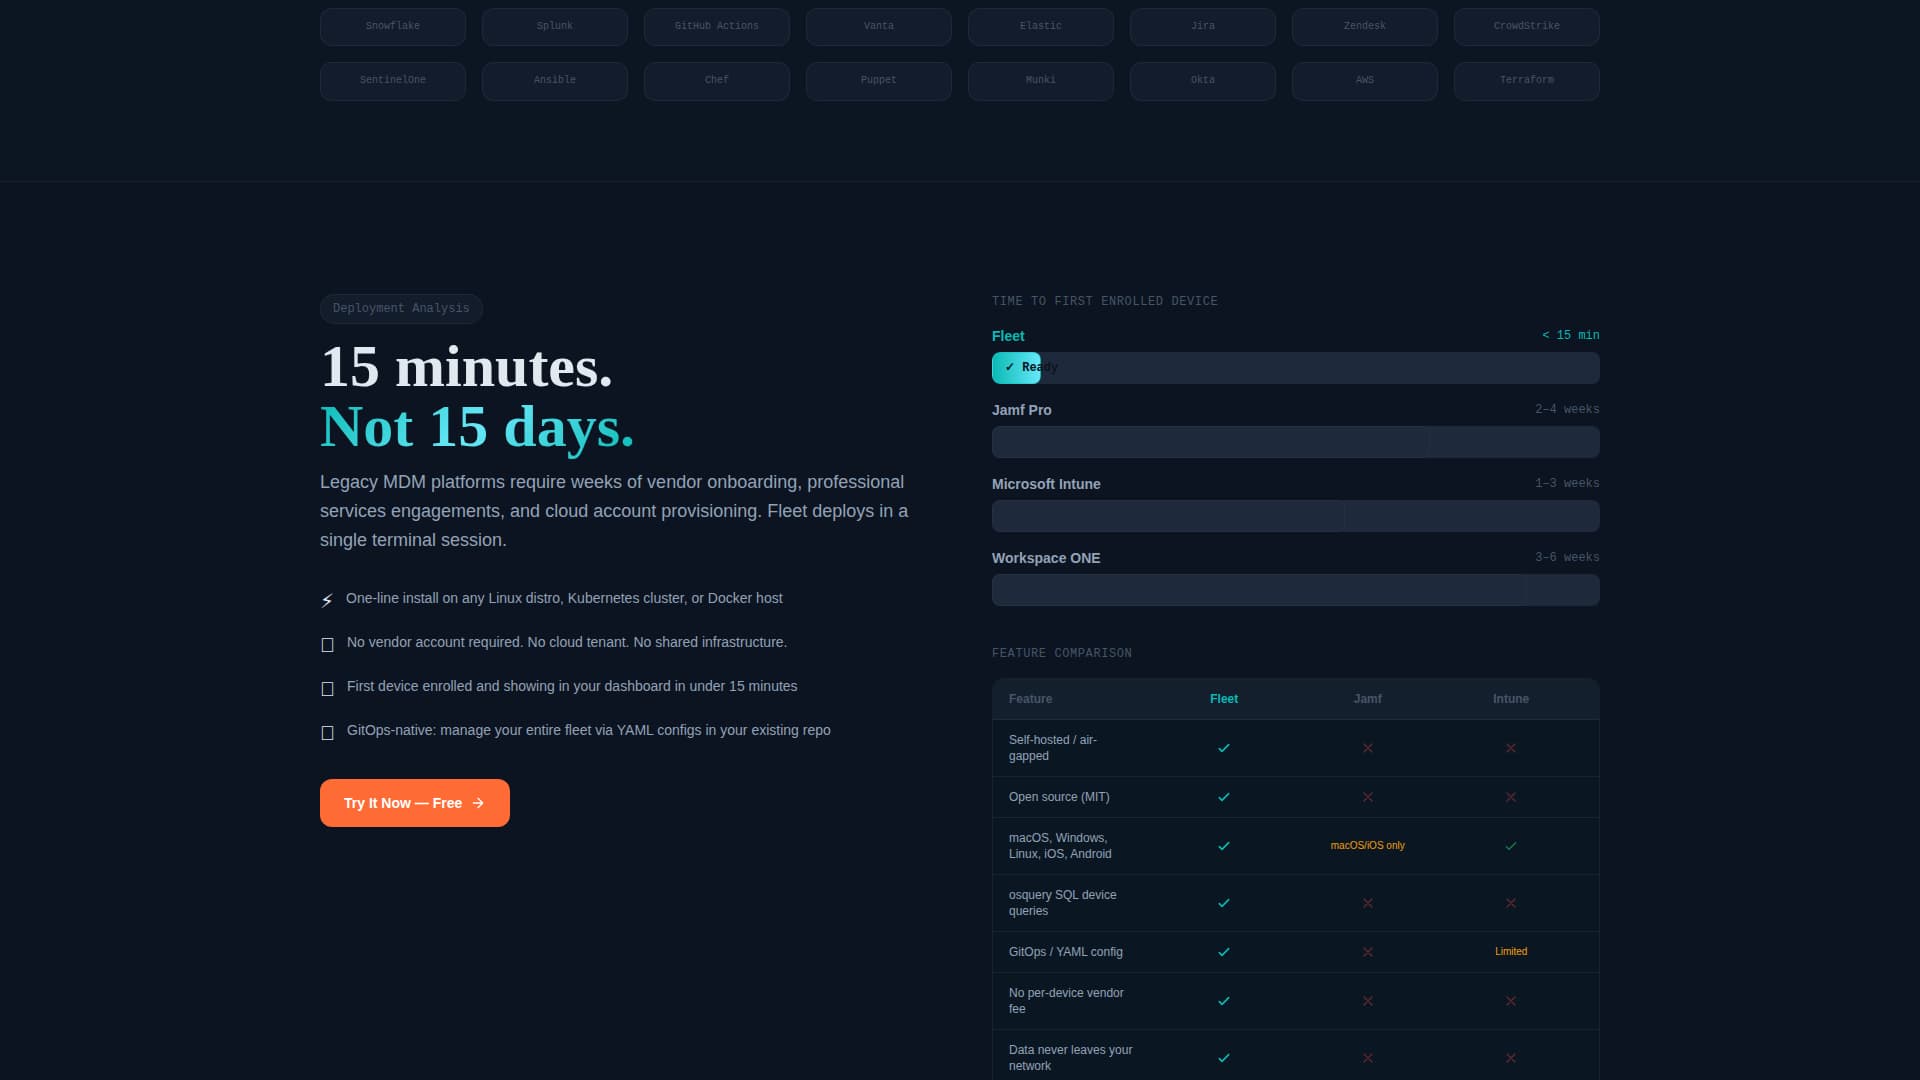Click the Microsoft Intune time bar
This screenshot has width=1920, height=1080.
coord(1296,516)
